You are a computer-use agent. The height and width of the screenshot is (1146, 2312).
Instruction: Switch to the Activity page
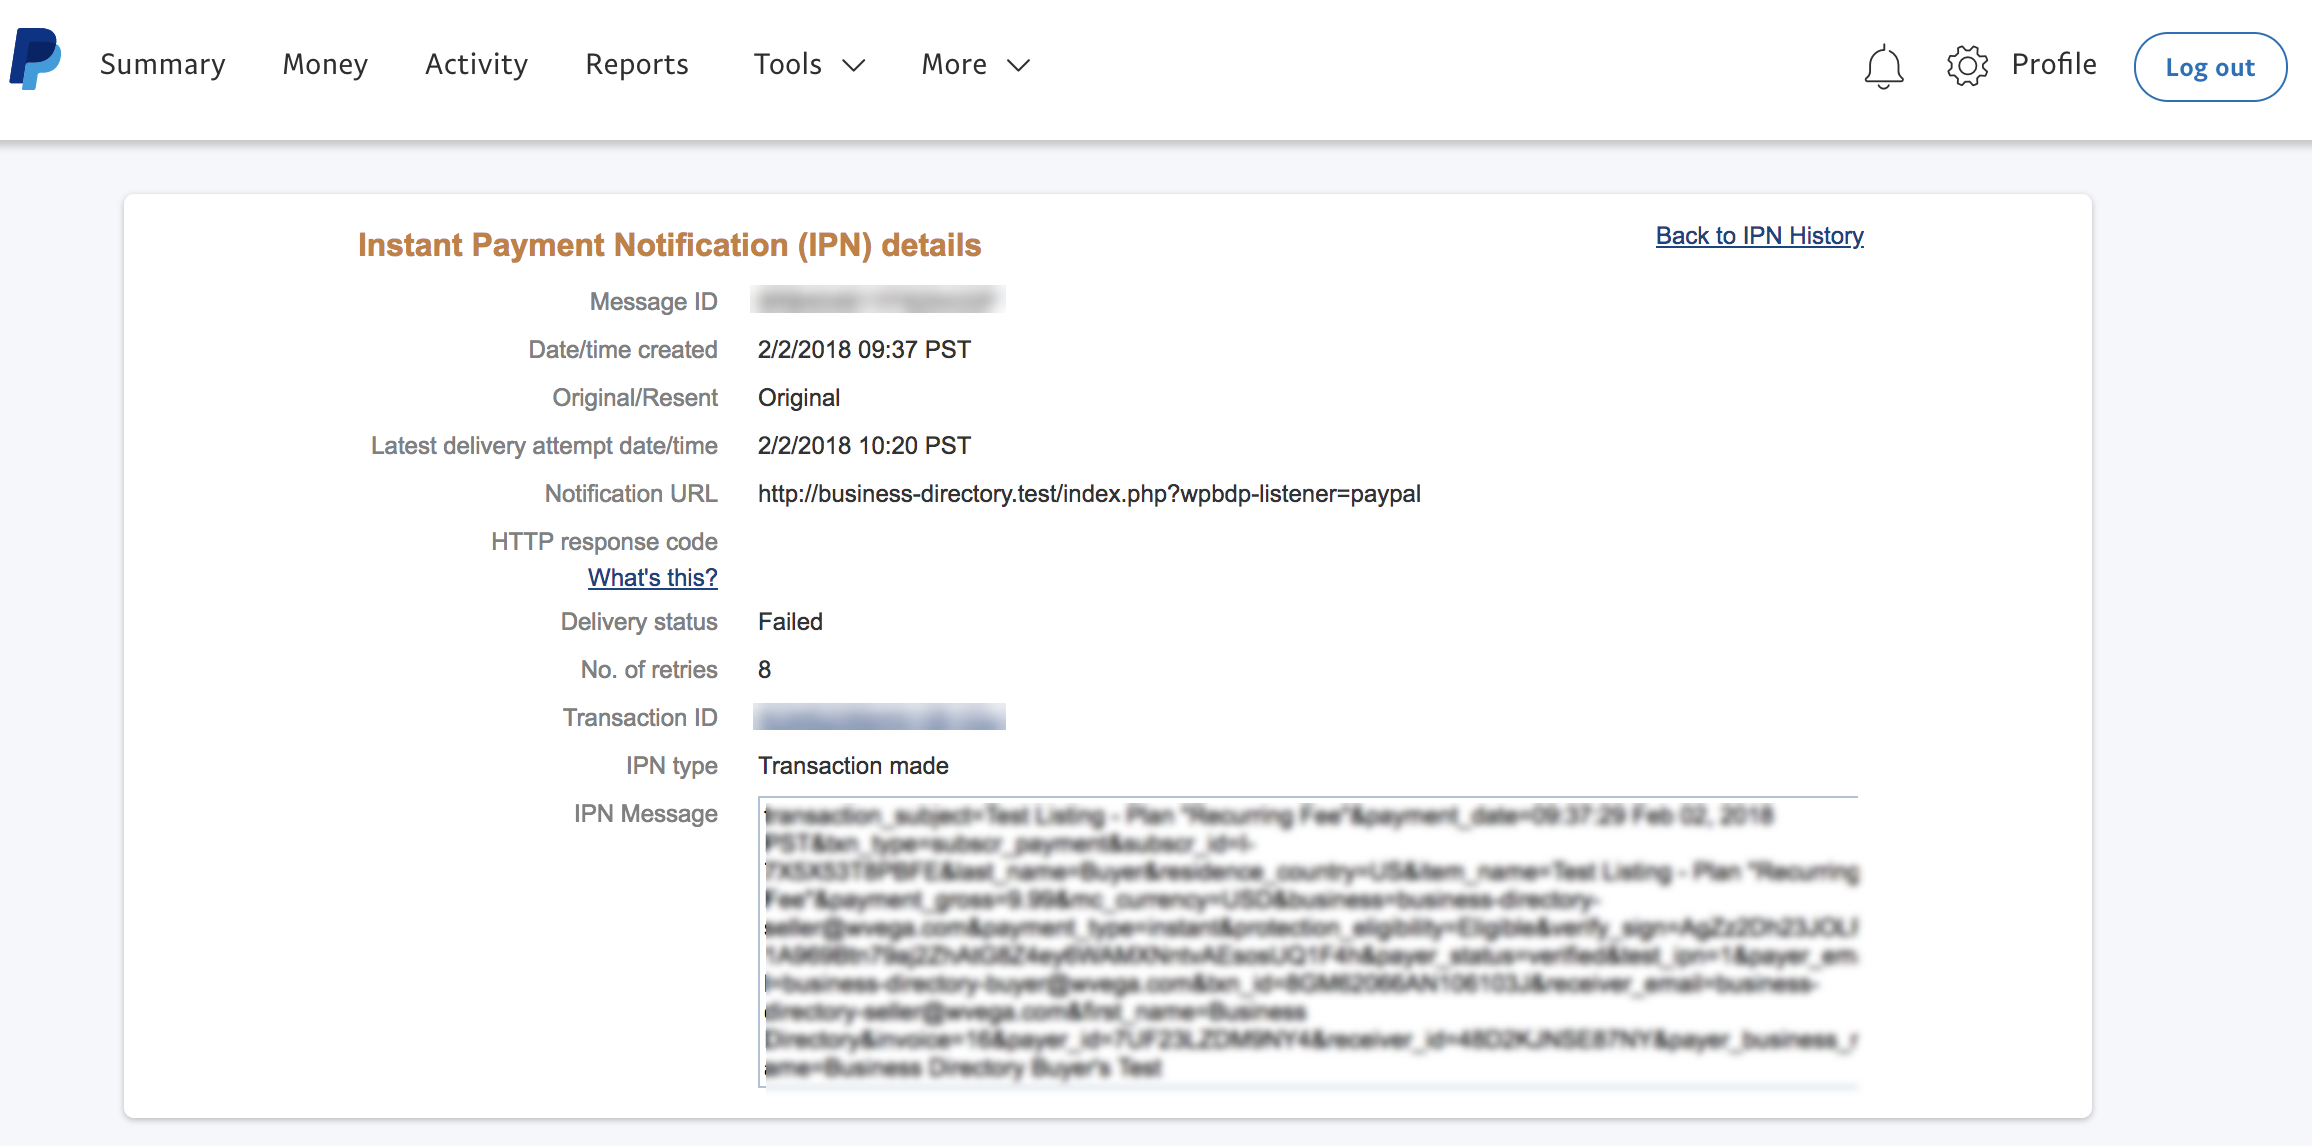(476, 65)
